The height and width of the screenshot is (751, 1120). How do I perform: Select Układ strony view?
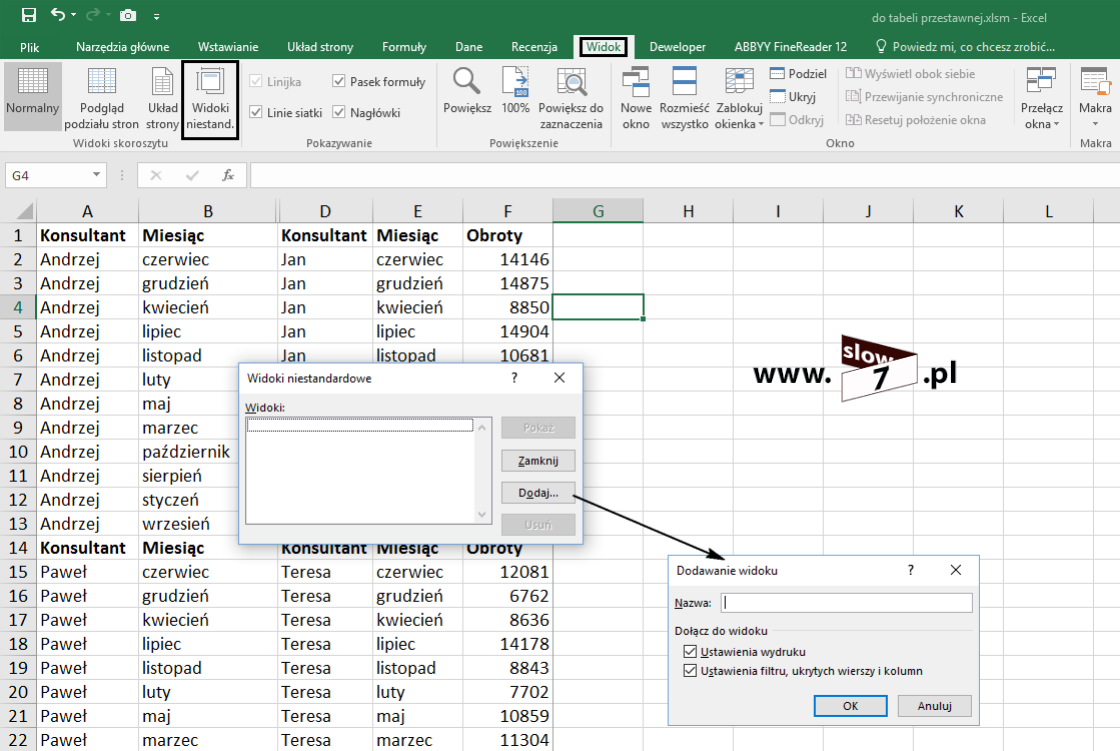pyautogui.click(x=162, y=96)
